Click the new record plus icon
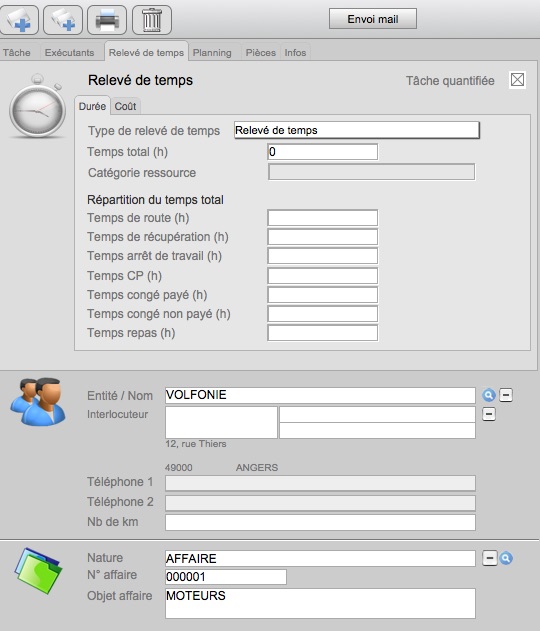 19,19
